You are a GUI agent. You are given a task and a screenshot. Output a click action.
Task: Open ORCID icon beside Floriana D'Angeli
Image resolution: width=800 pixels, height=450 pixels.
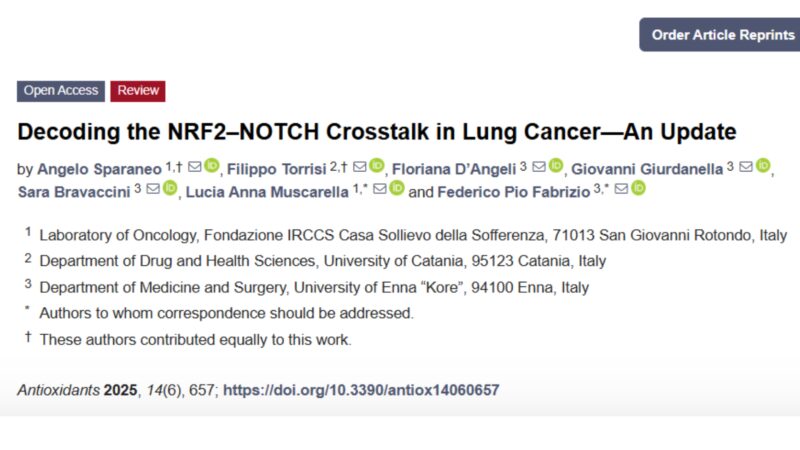click(556, 166)
